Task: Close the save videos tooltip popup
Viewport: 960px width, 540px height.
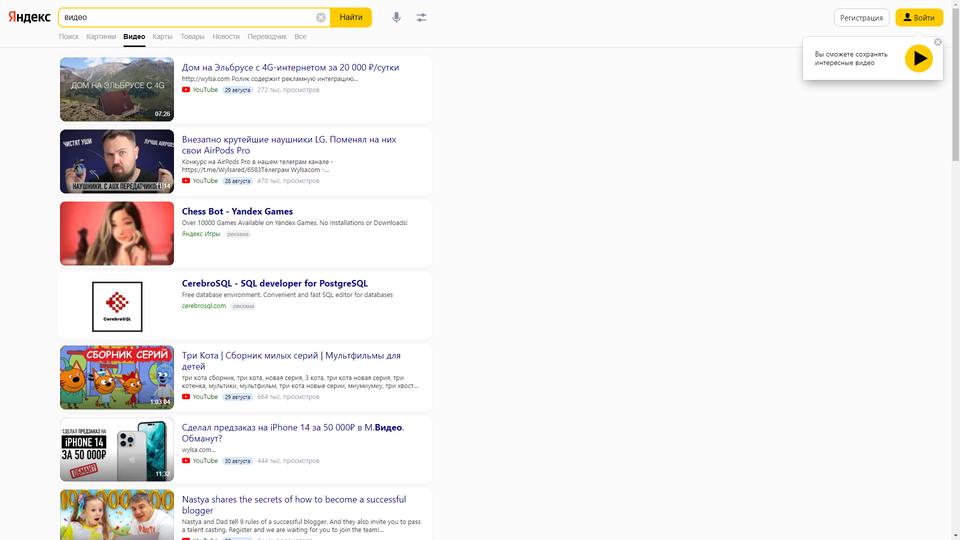Action: tap(938, 42)
